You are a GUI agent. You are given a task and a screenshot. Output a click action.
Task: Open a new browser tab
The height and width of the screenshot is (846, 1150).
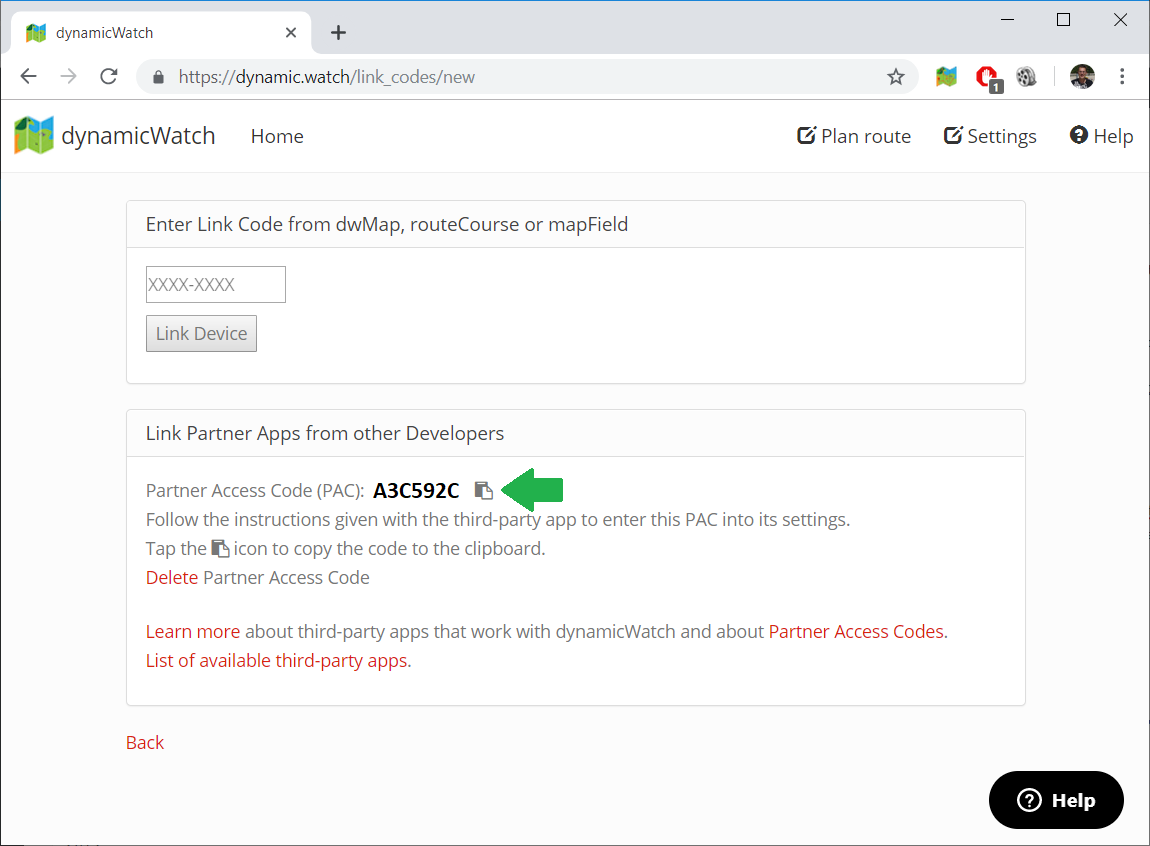(338, 33)
